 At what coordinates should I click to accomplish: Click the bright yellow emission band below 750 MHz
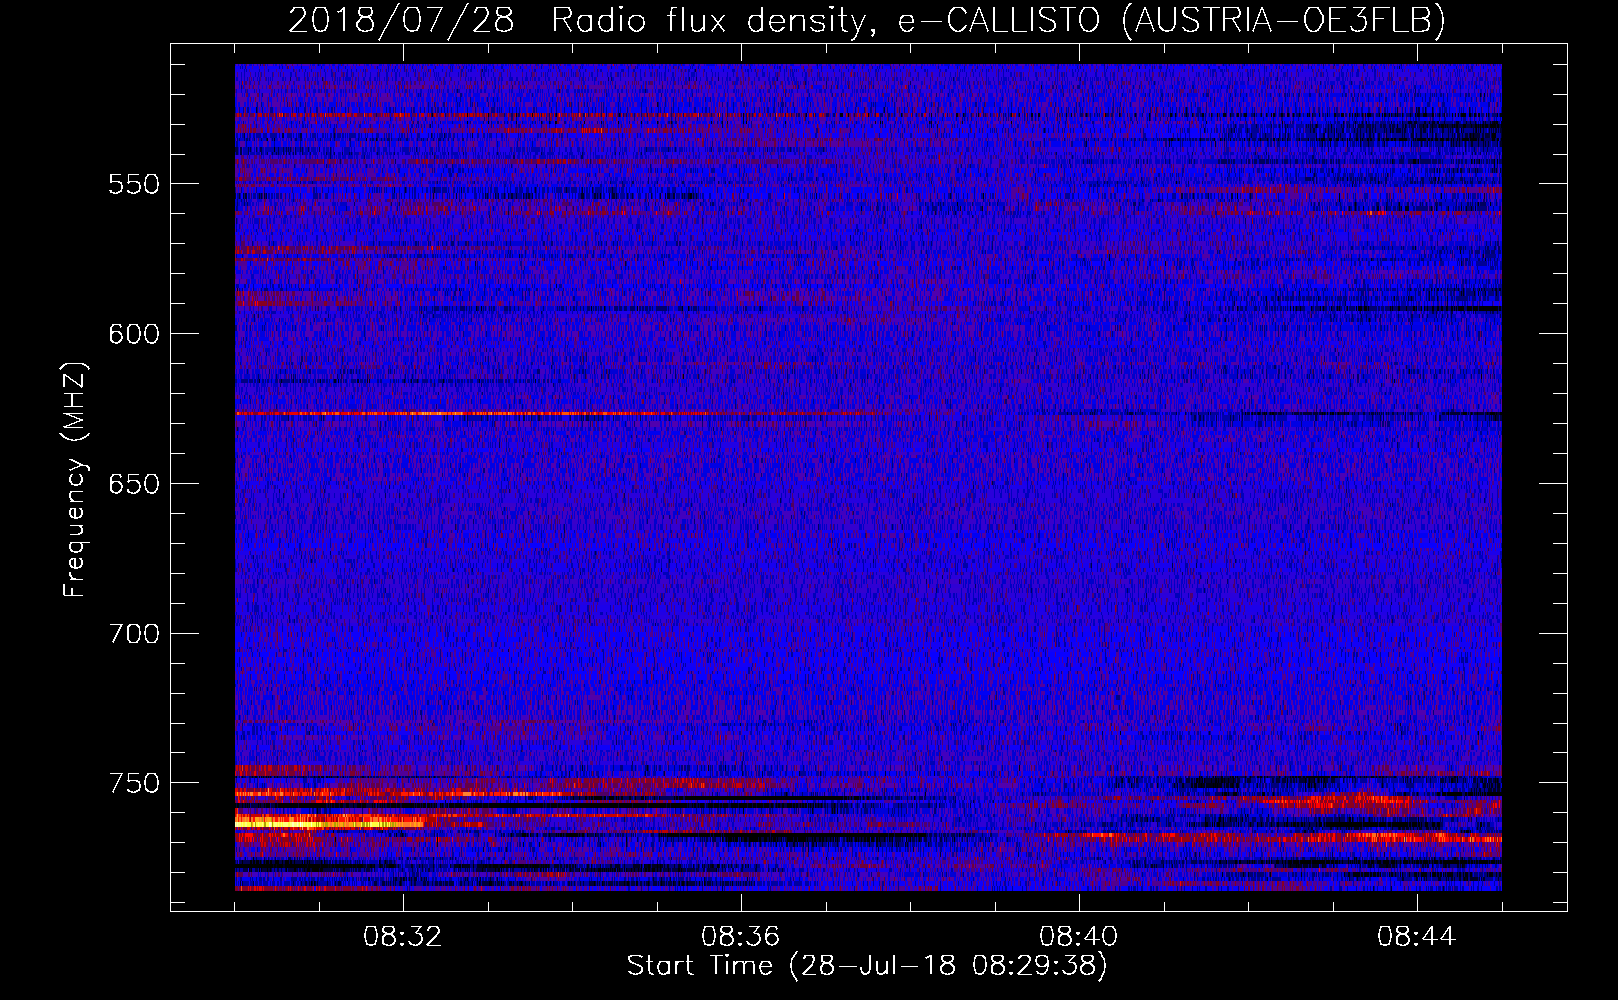pos(330,822)
